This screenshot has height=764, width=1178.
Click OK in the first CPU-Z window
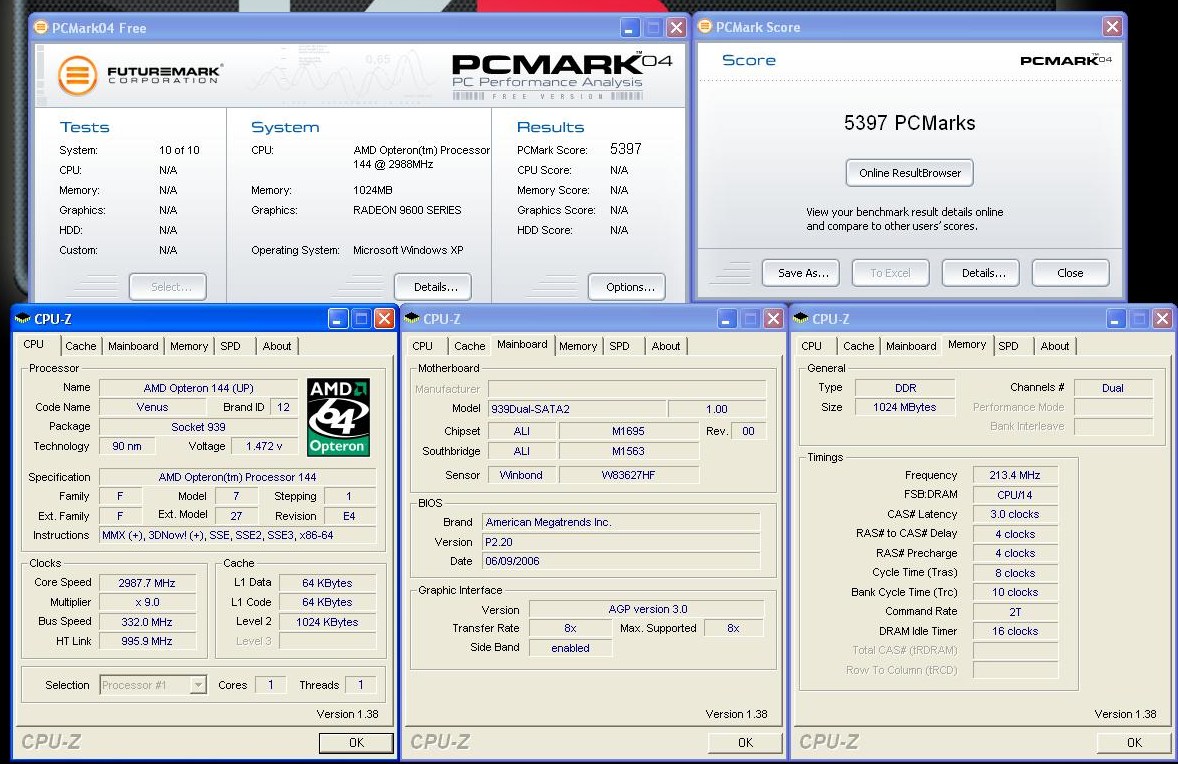(x=356, y=742)
